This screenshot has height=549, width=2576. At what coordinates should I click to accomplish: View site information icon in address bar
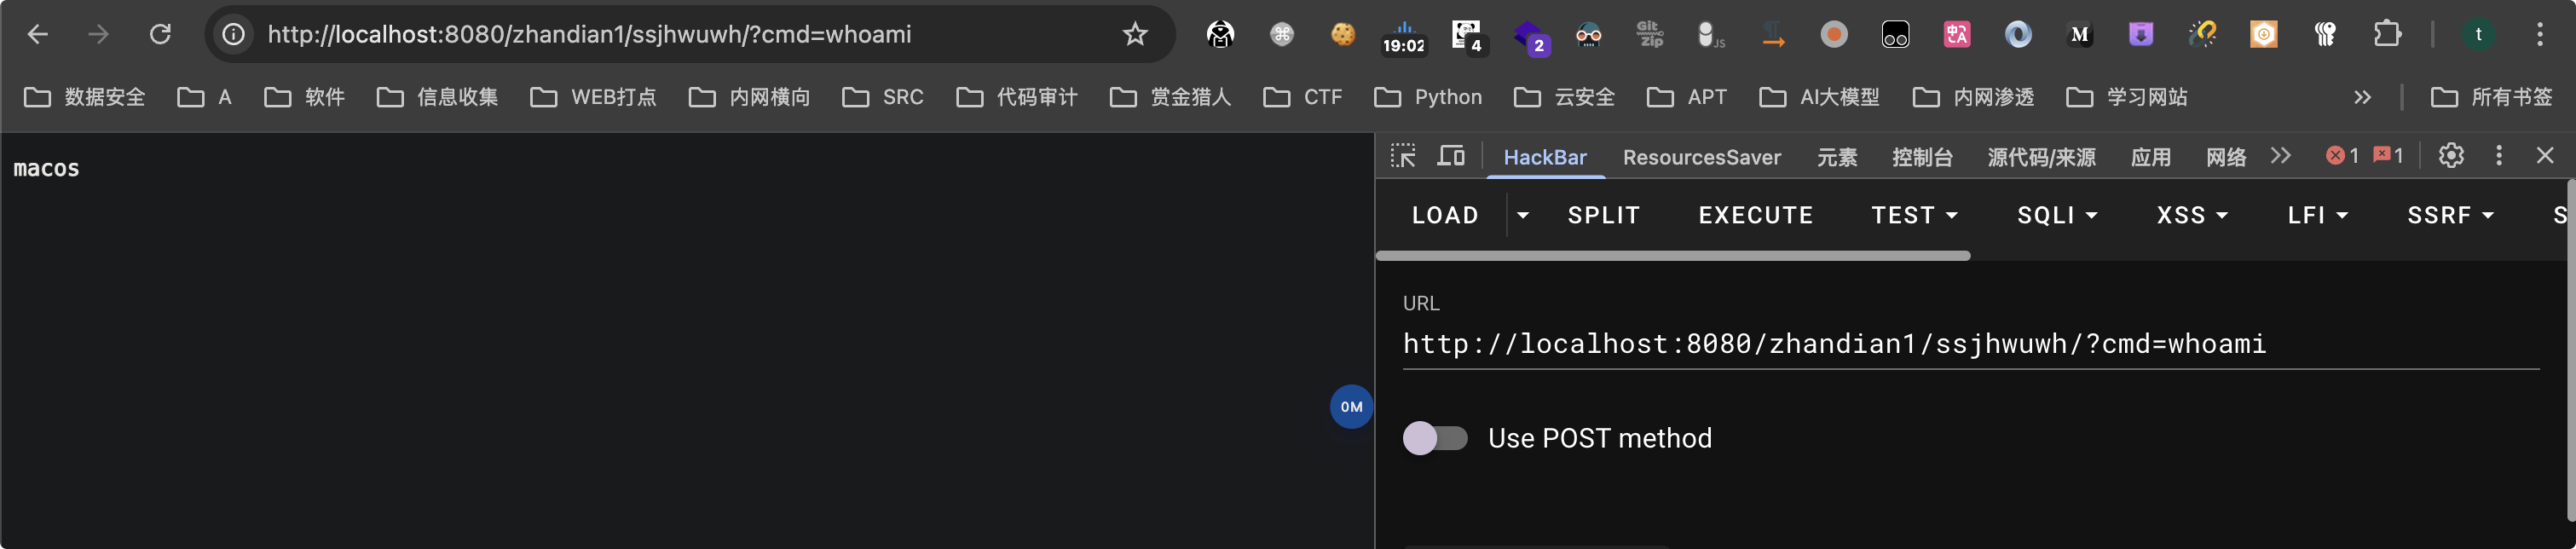(x=233, y=35)
